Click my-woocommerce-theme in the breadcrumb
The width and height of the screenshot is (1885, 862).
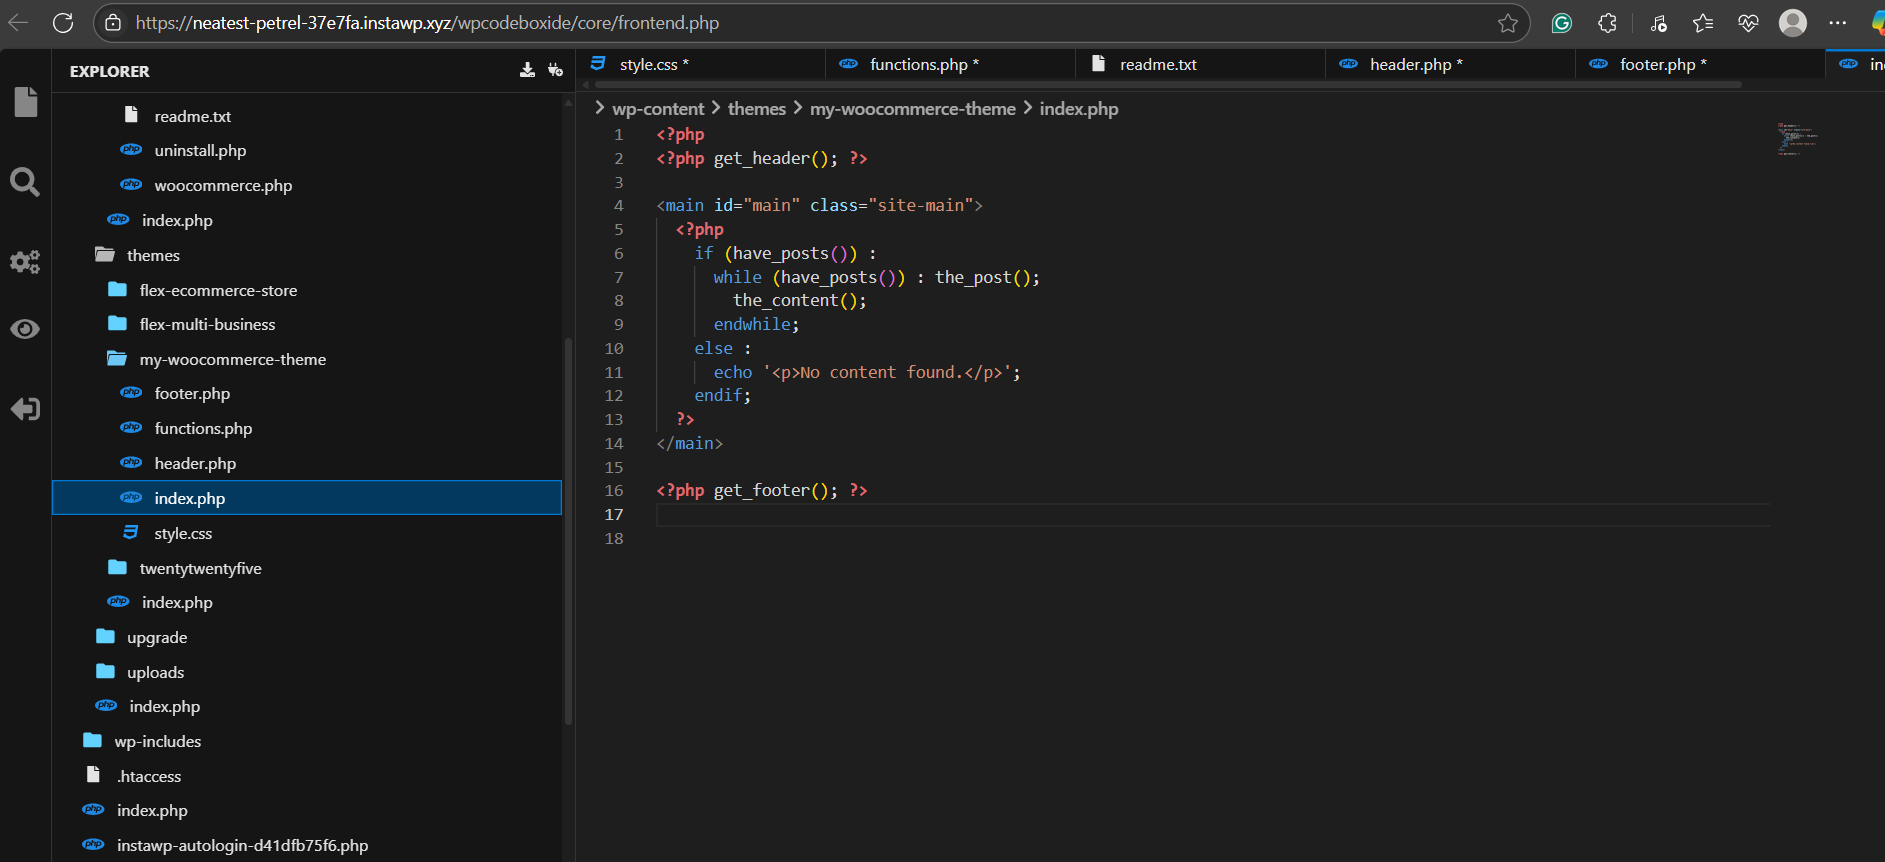913,108
